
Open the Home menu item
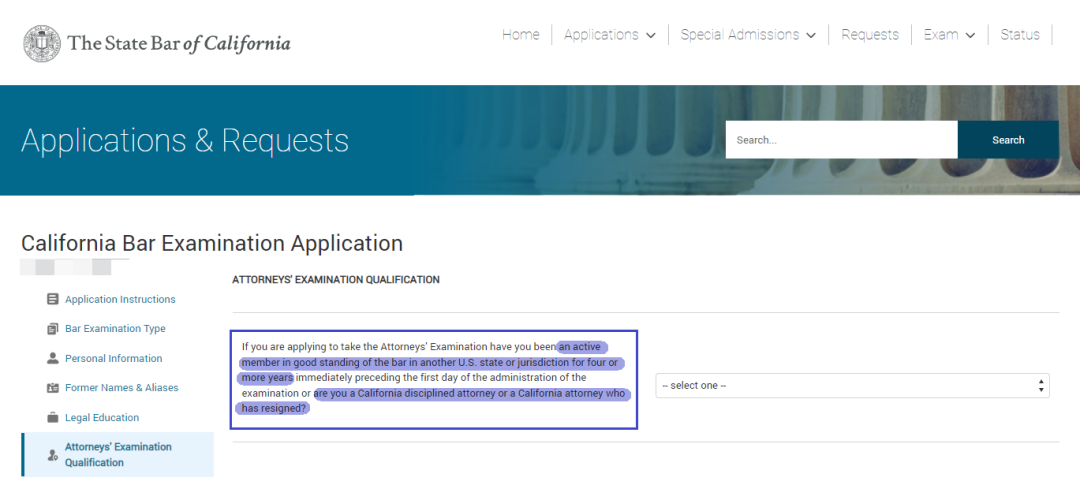click(x=520, y=34)
